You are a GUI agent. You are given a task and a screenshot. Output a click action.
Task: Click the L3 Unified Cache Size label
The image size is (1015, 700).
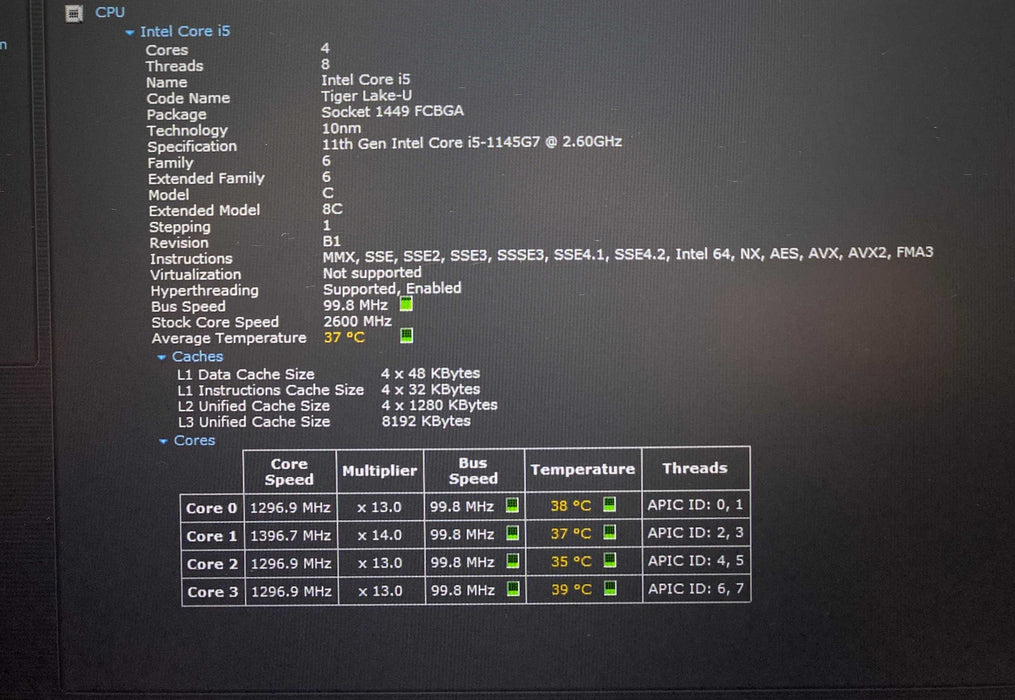(x=254, y=422)
